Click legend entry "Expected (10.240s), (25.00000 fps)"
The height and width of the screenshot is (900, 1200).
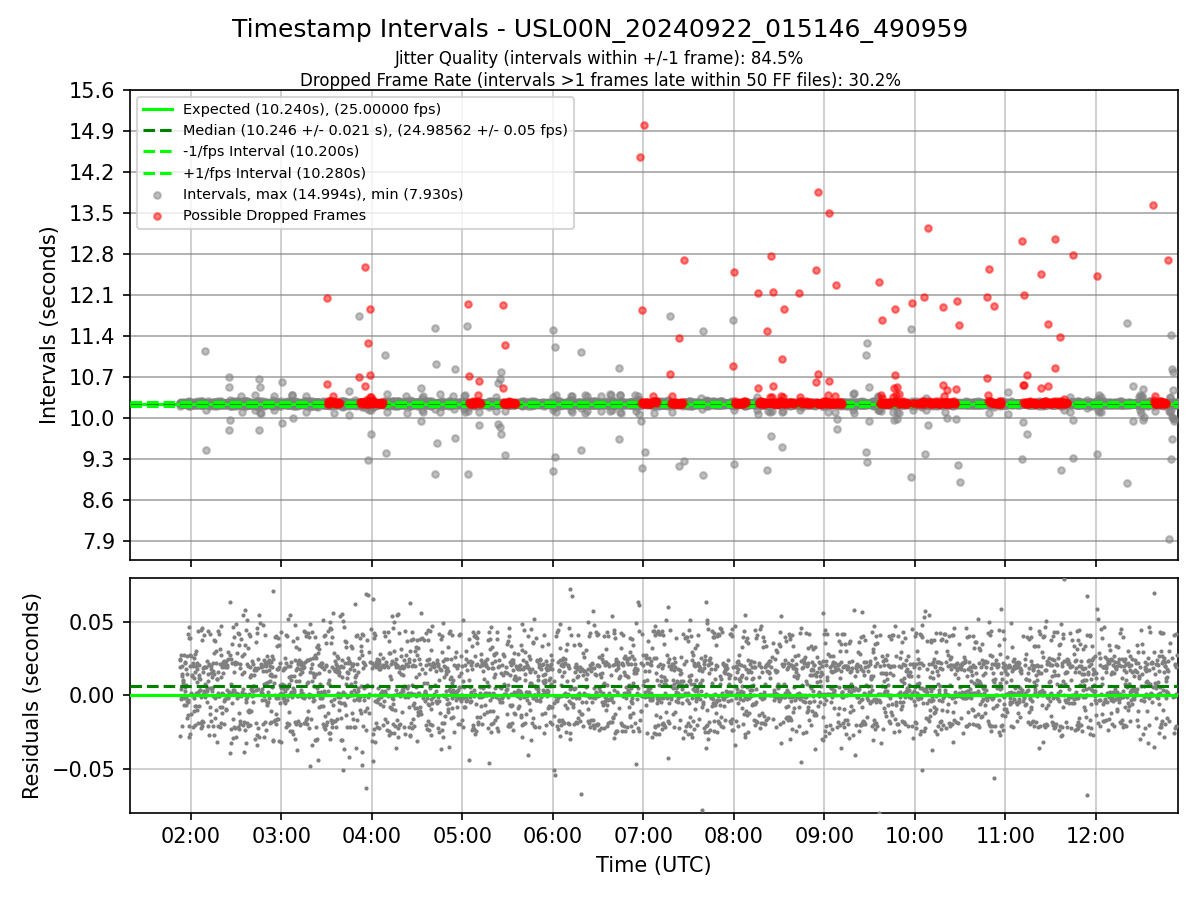pos(312,109)
